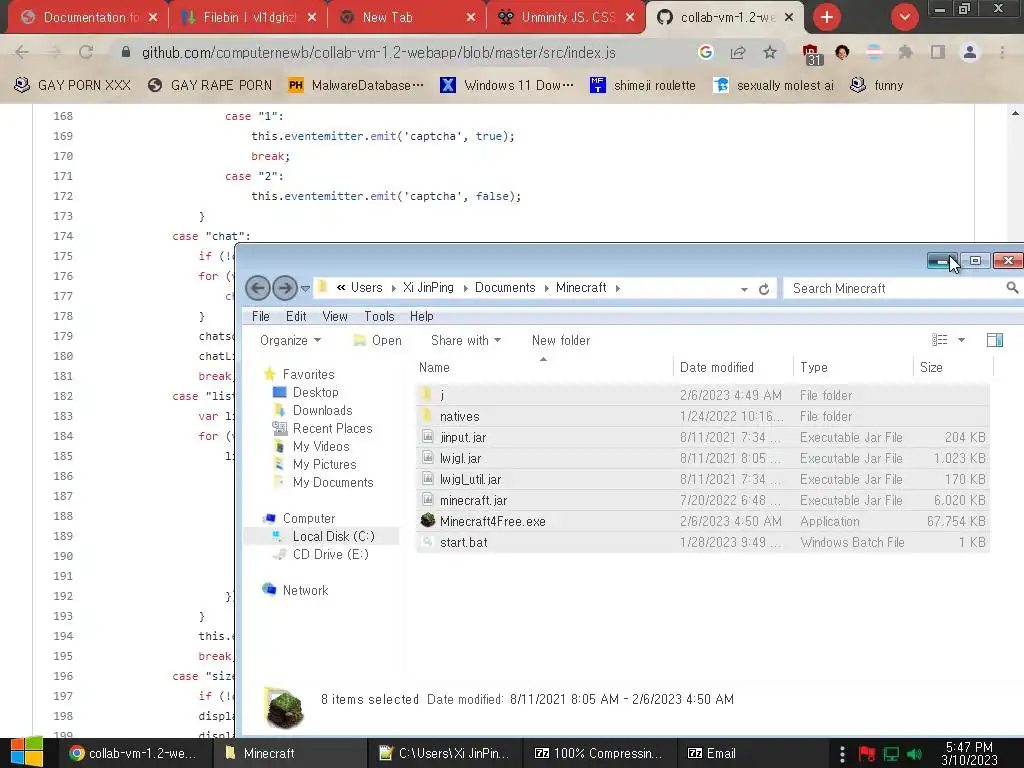Select start.bat batch file
1024x768 pixels.
(703, 542)
